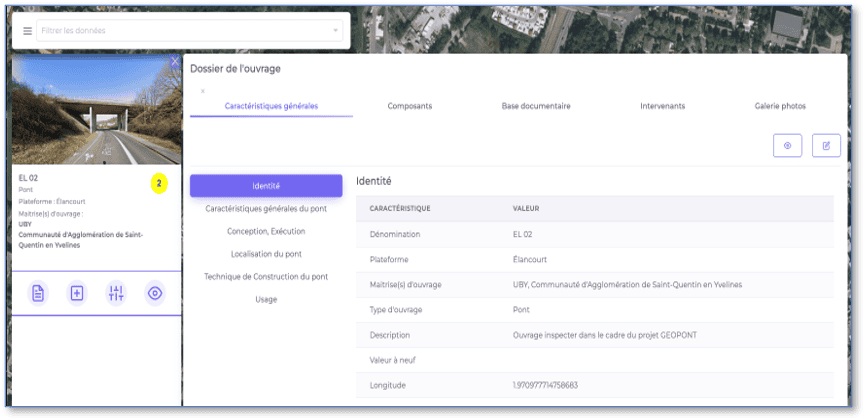Switch to the Composants tab
The width and height of the screenshot is (865, 420).
[409, 106]
